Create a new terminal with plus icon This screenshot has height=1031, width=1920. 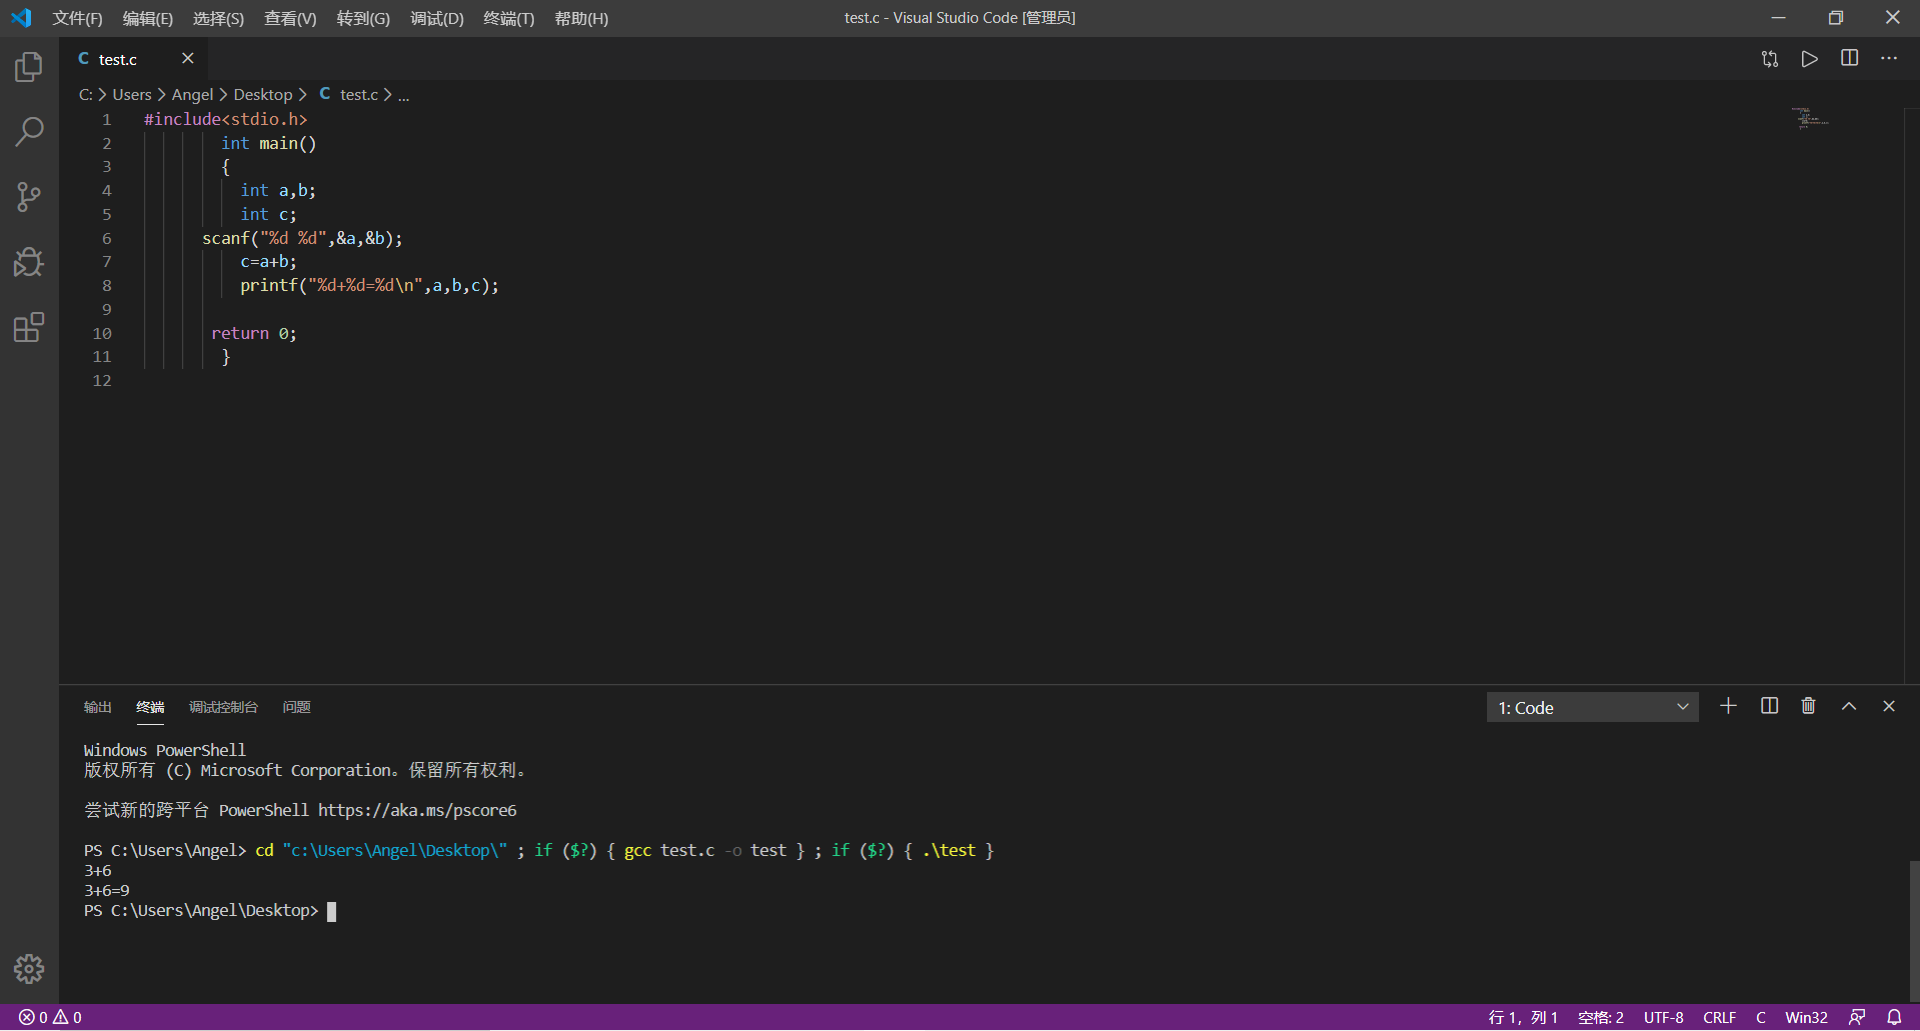1728,706
